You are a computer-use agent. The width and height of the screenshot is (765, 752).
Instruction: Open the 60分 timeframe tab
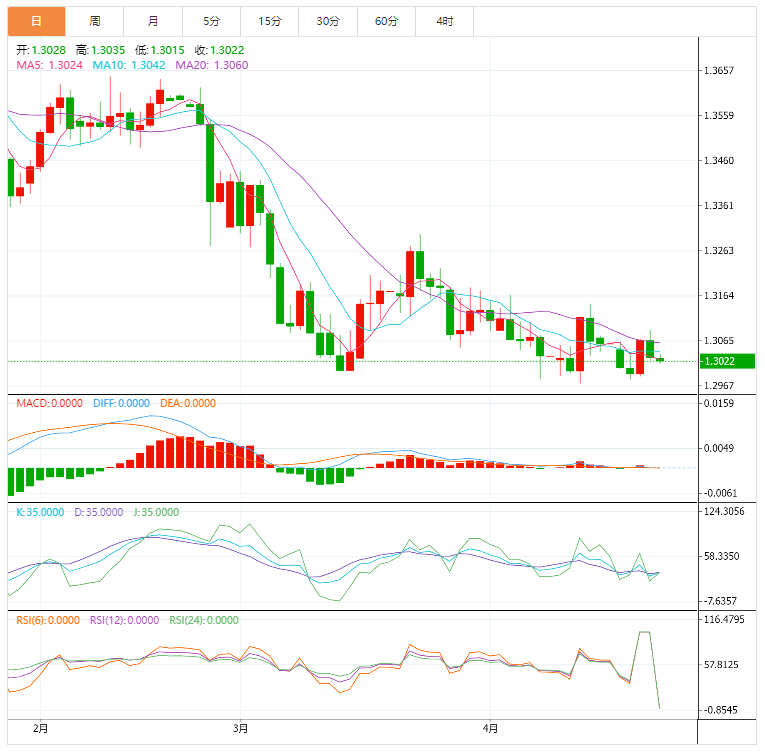point(386,21)
